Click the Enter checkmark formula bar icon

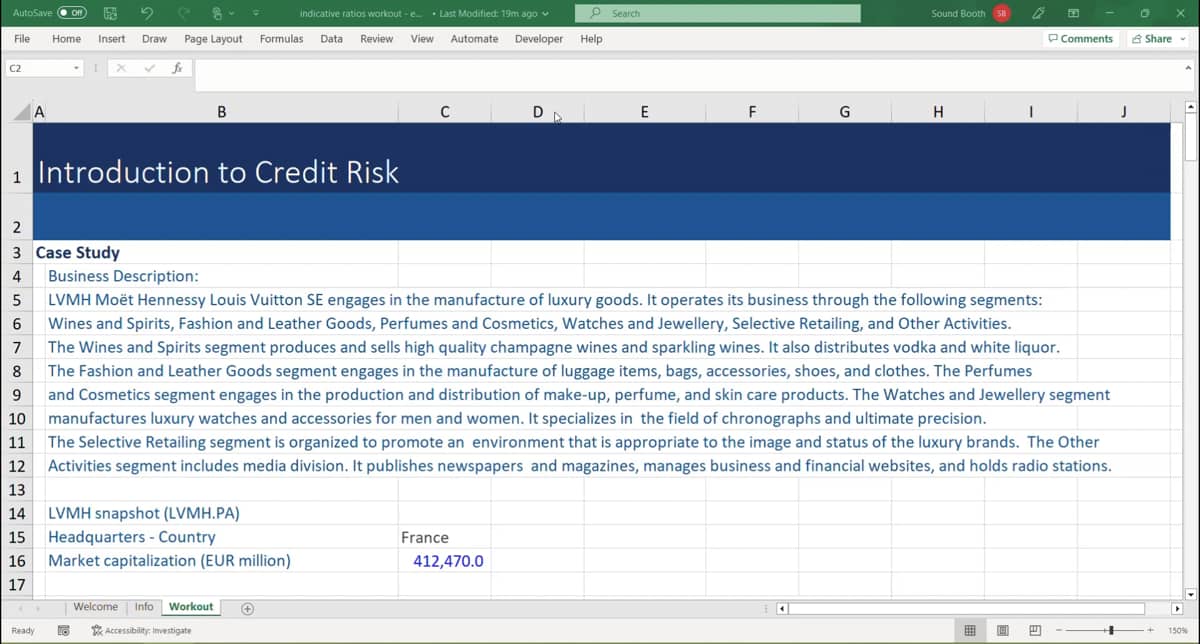coord(149,68)
